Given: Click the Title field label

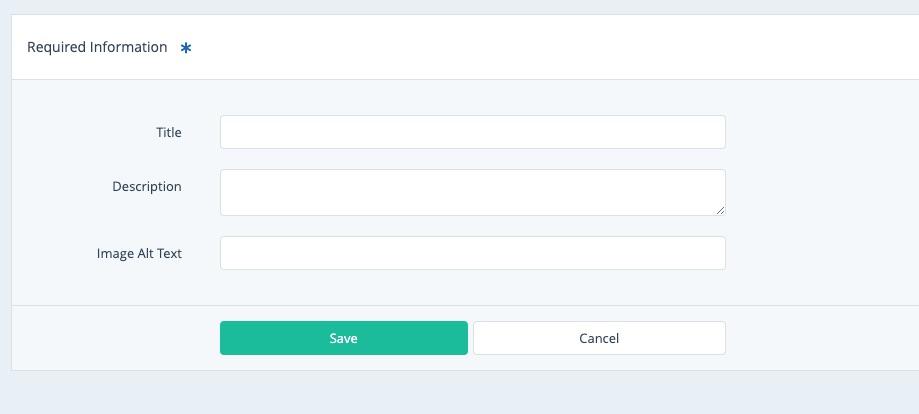Looking at the screenshot, I should coord(169,132).
